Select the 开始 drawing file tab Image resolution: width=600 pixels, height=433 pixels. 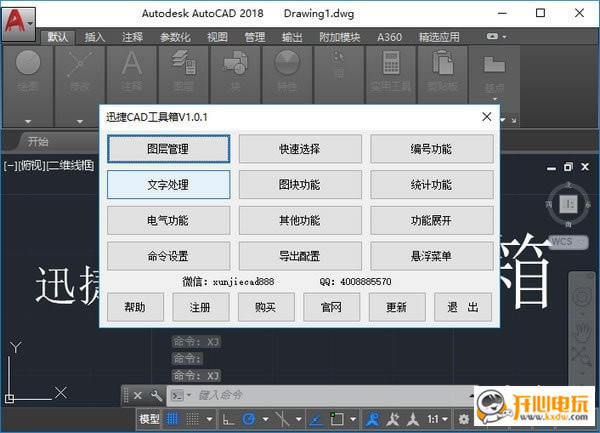click(x=38, y=142)
